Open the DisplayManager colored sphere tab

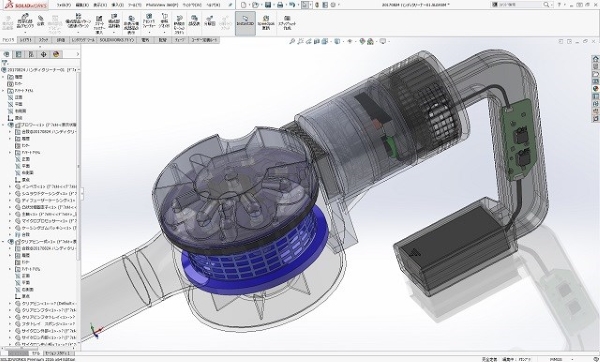pos(56,54)
